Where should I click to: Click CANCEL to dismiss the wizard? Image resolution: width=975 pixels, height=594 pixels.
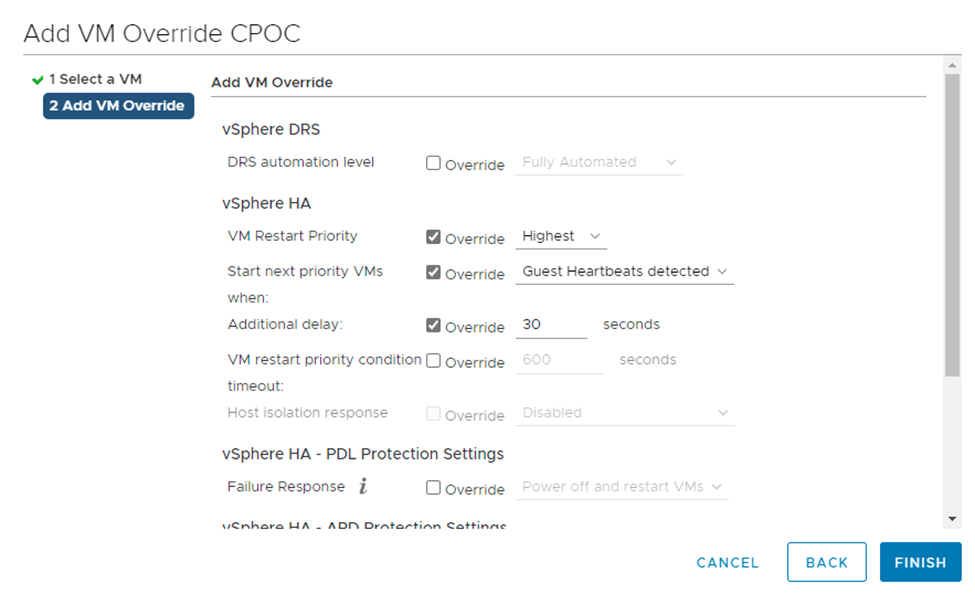click(727, 562)
